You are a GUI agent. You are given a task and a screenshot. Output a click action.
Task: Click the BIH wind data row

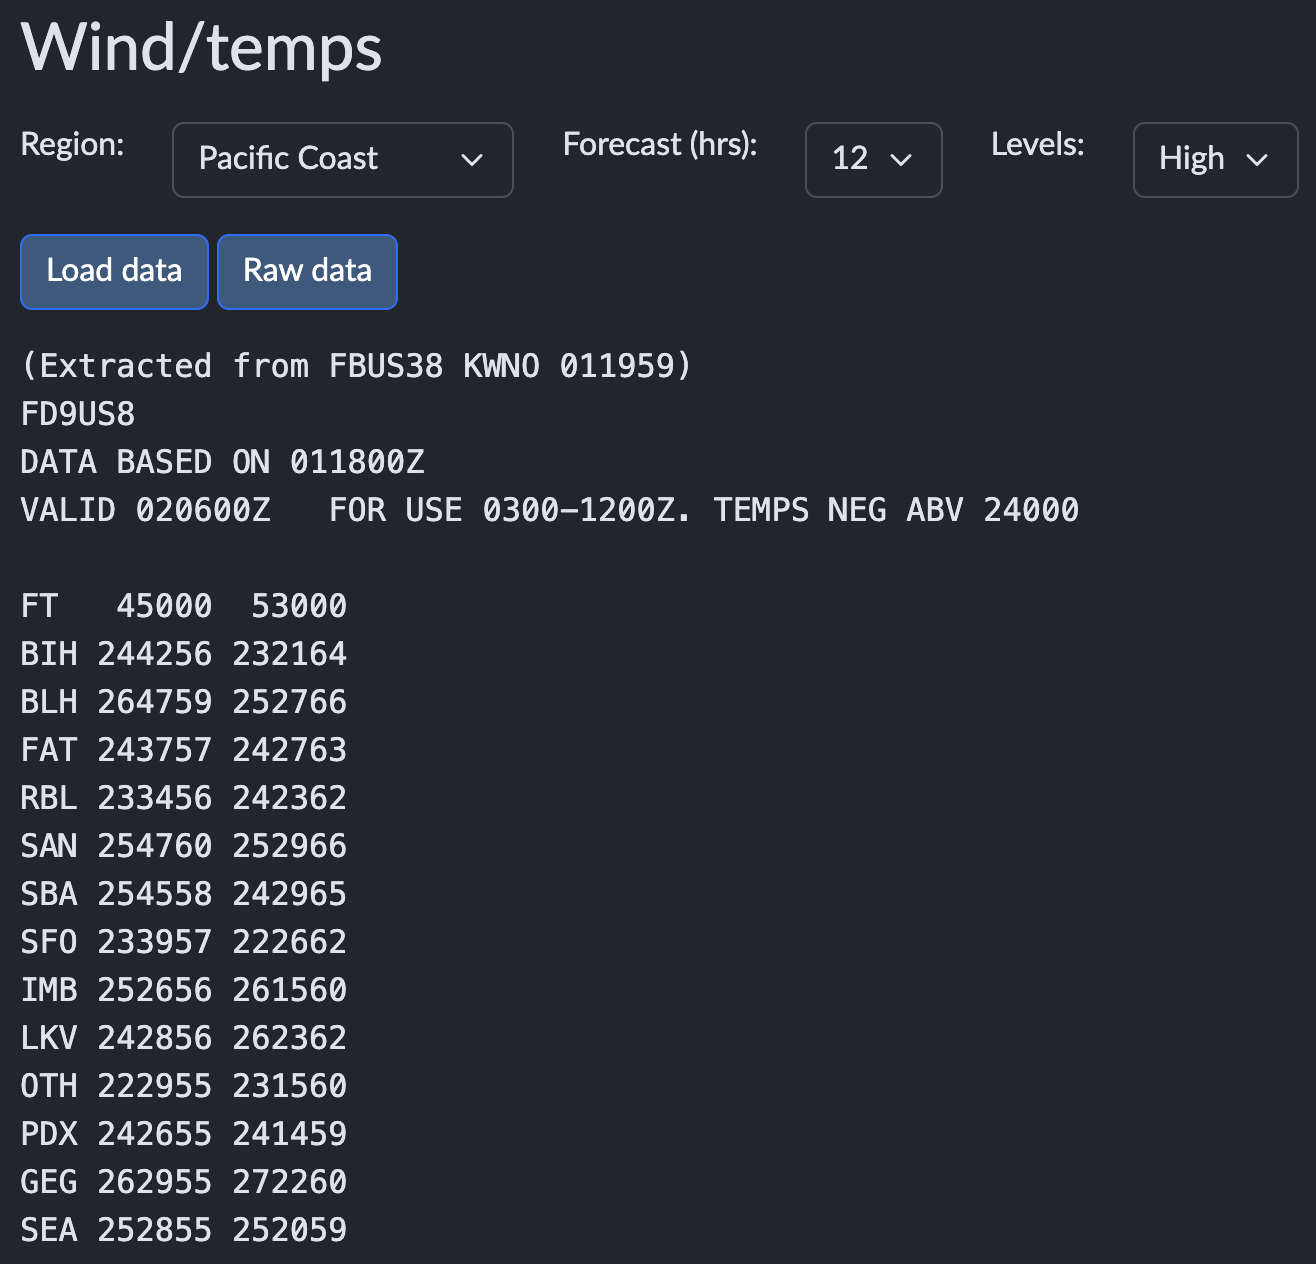(184, 654)
